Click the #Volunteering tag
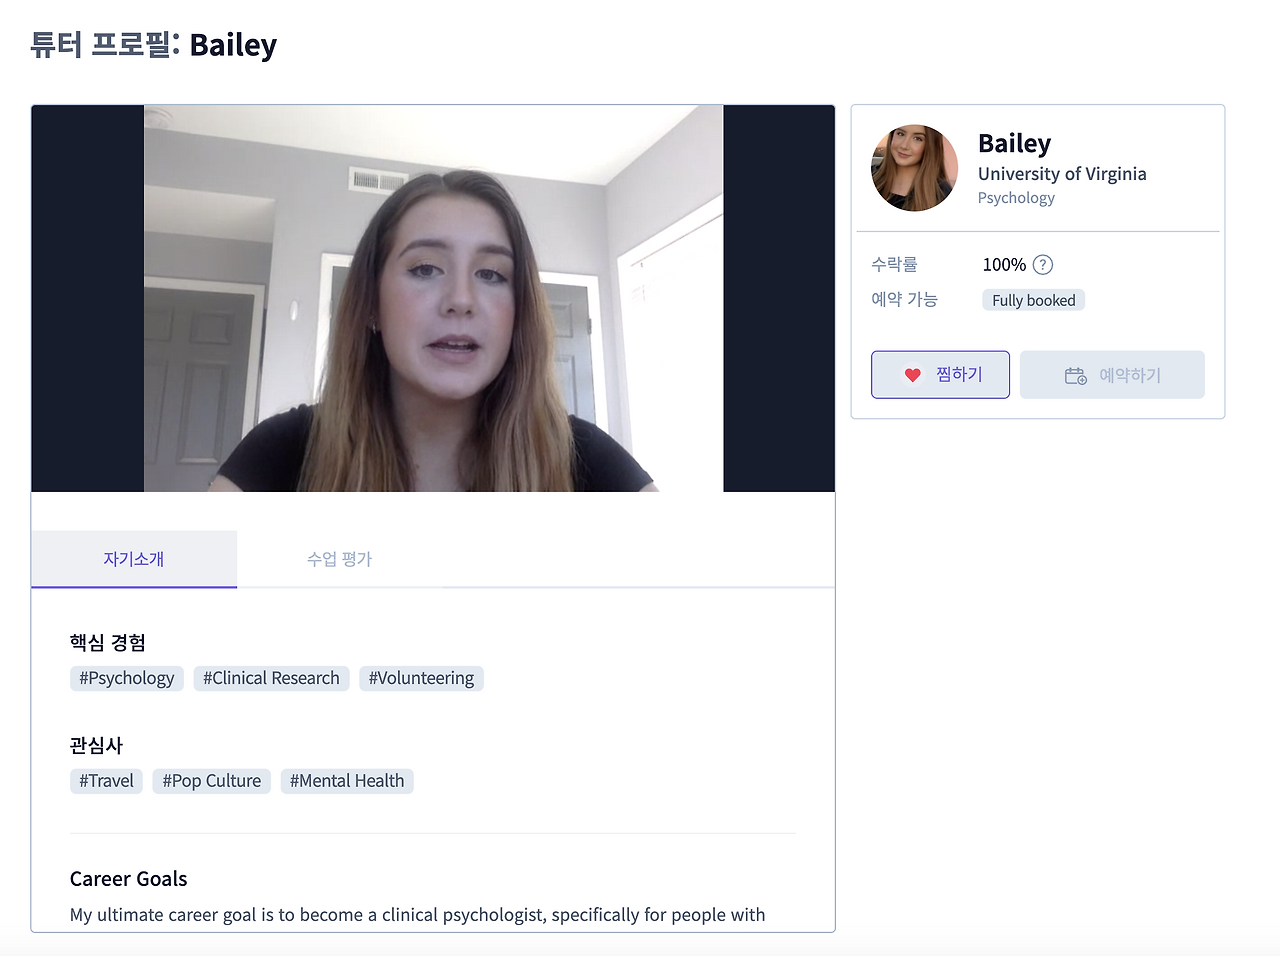1280x956 pixels. tap(421, 678)
